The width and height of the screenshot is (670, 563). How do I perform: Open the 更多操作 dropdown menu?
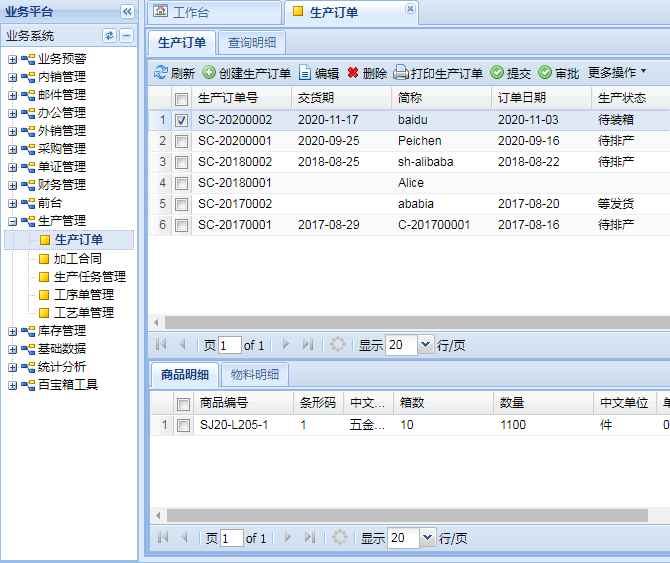point(617,73)
